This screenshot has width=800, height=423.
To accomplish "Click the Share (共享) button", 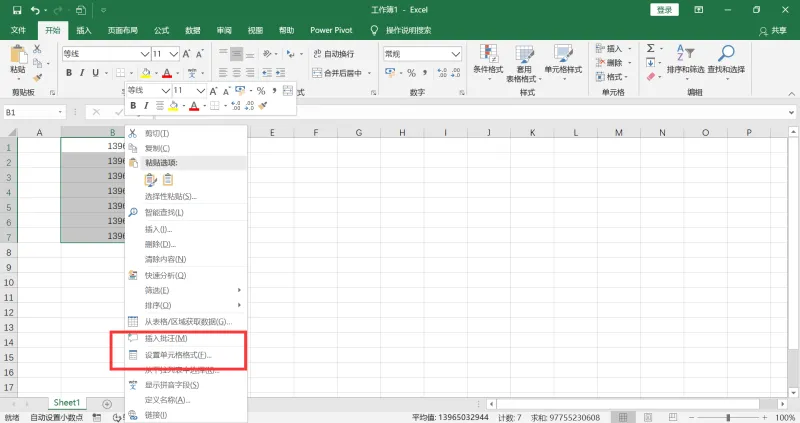I will tap(773, 31).
